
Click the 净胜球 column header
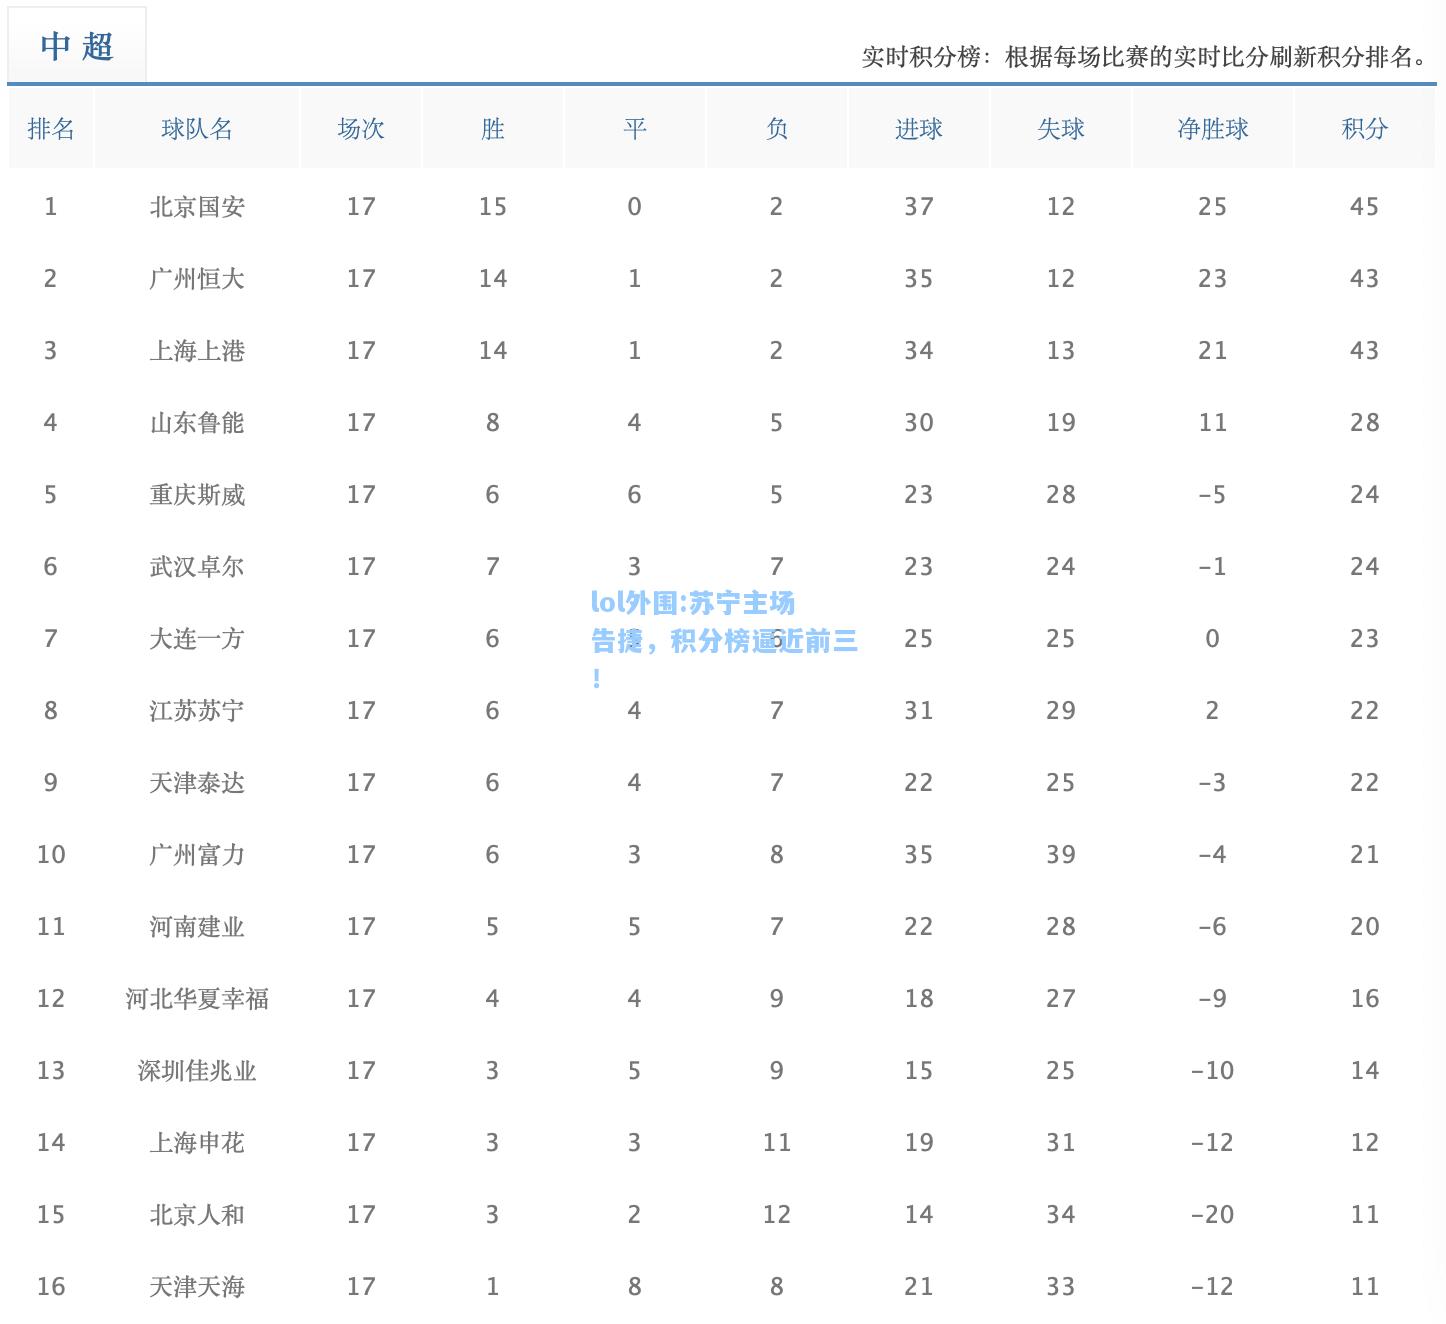point(1213,128)
